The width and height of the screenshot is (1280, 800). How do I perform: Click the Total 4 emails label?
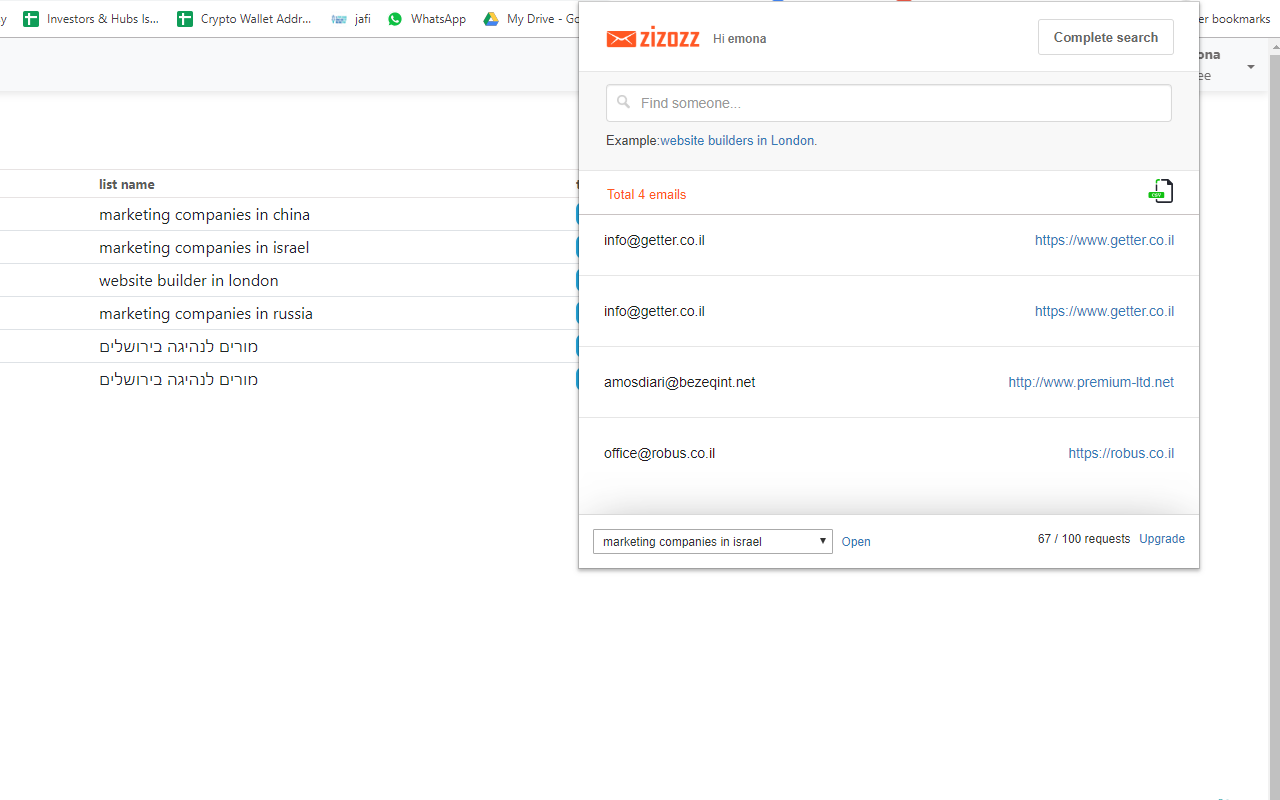(647, 194)
